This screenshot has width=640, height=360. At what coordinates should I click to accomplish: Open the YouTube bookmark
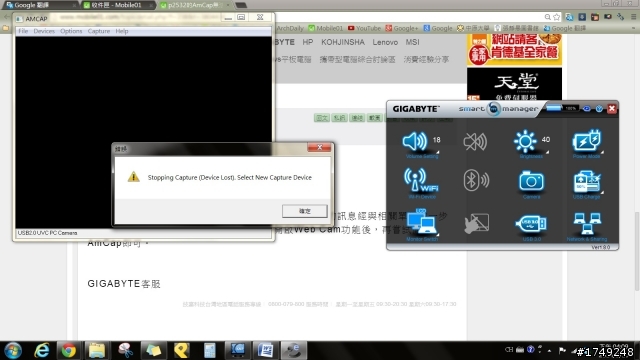[364, 28]
